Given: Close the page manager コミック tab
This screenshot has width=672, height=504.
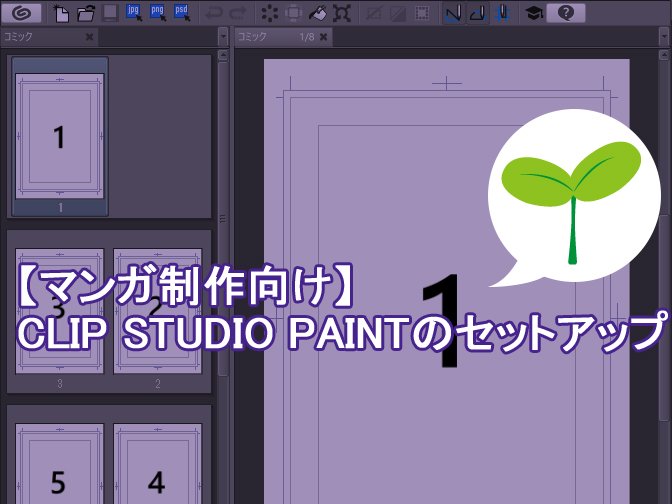Looking at the screenshot, I should point(89,37).
